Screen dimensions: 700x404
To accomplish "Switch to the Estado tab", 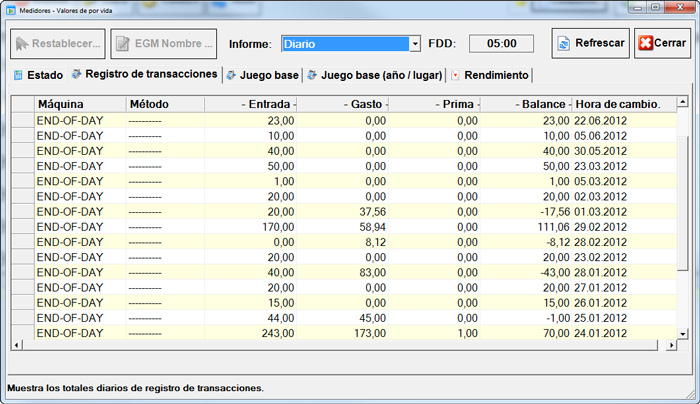I will 44,75.
